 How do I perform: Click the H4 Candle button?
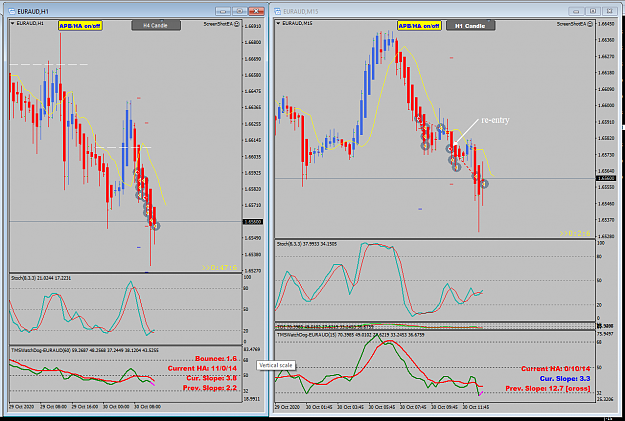[x=156, y=26]
